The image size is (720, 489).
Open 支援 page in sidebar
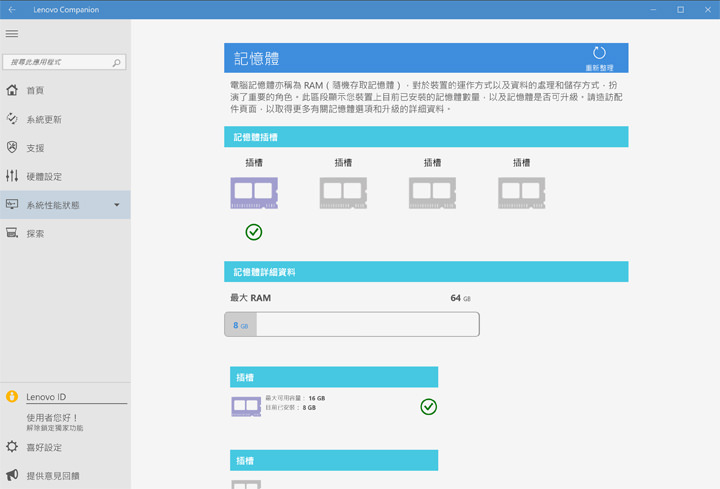(x=35, y=148)
